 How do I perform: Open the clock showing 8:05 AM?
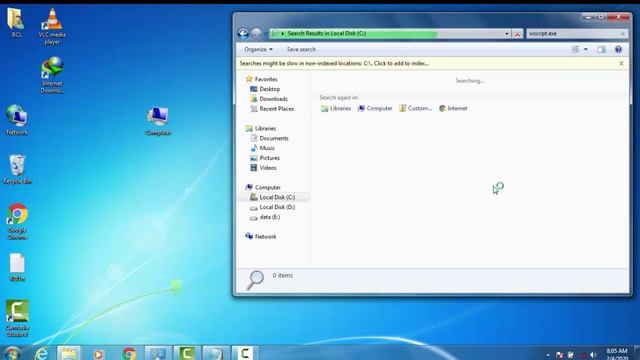pos(617,354)
